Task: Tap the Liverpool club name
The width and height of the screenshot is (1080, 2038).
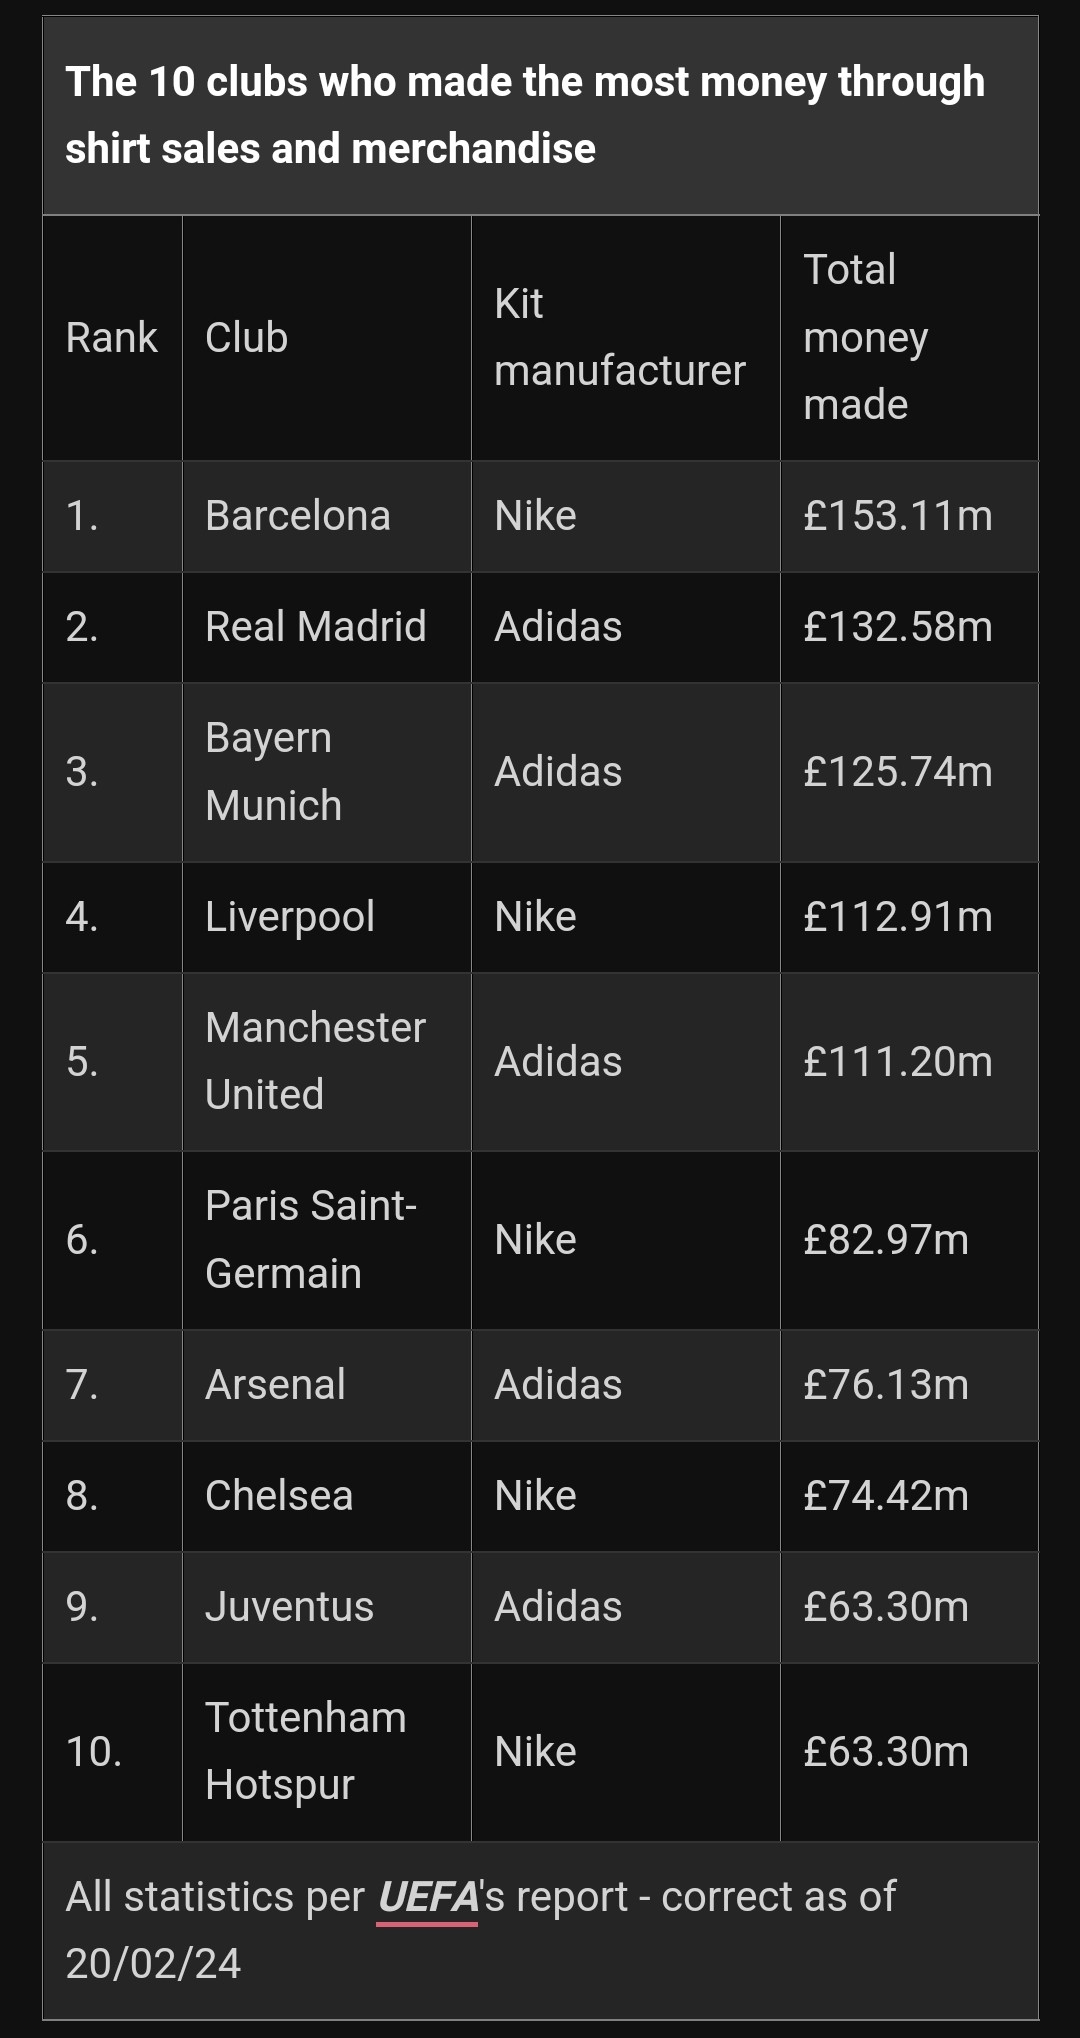Action: [x=290, y=917]
